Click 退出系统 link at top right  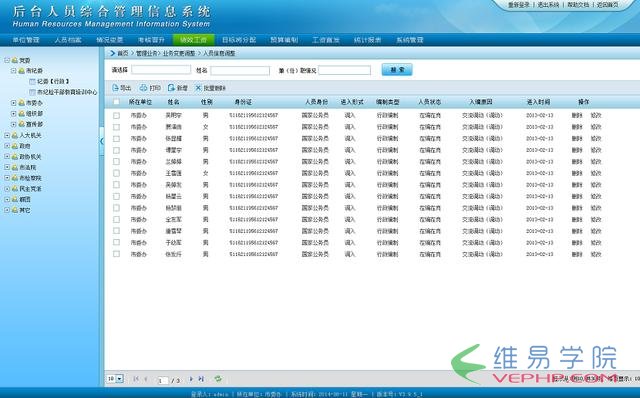548,5
